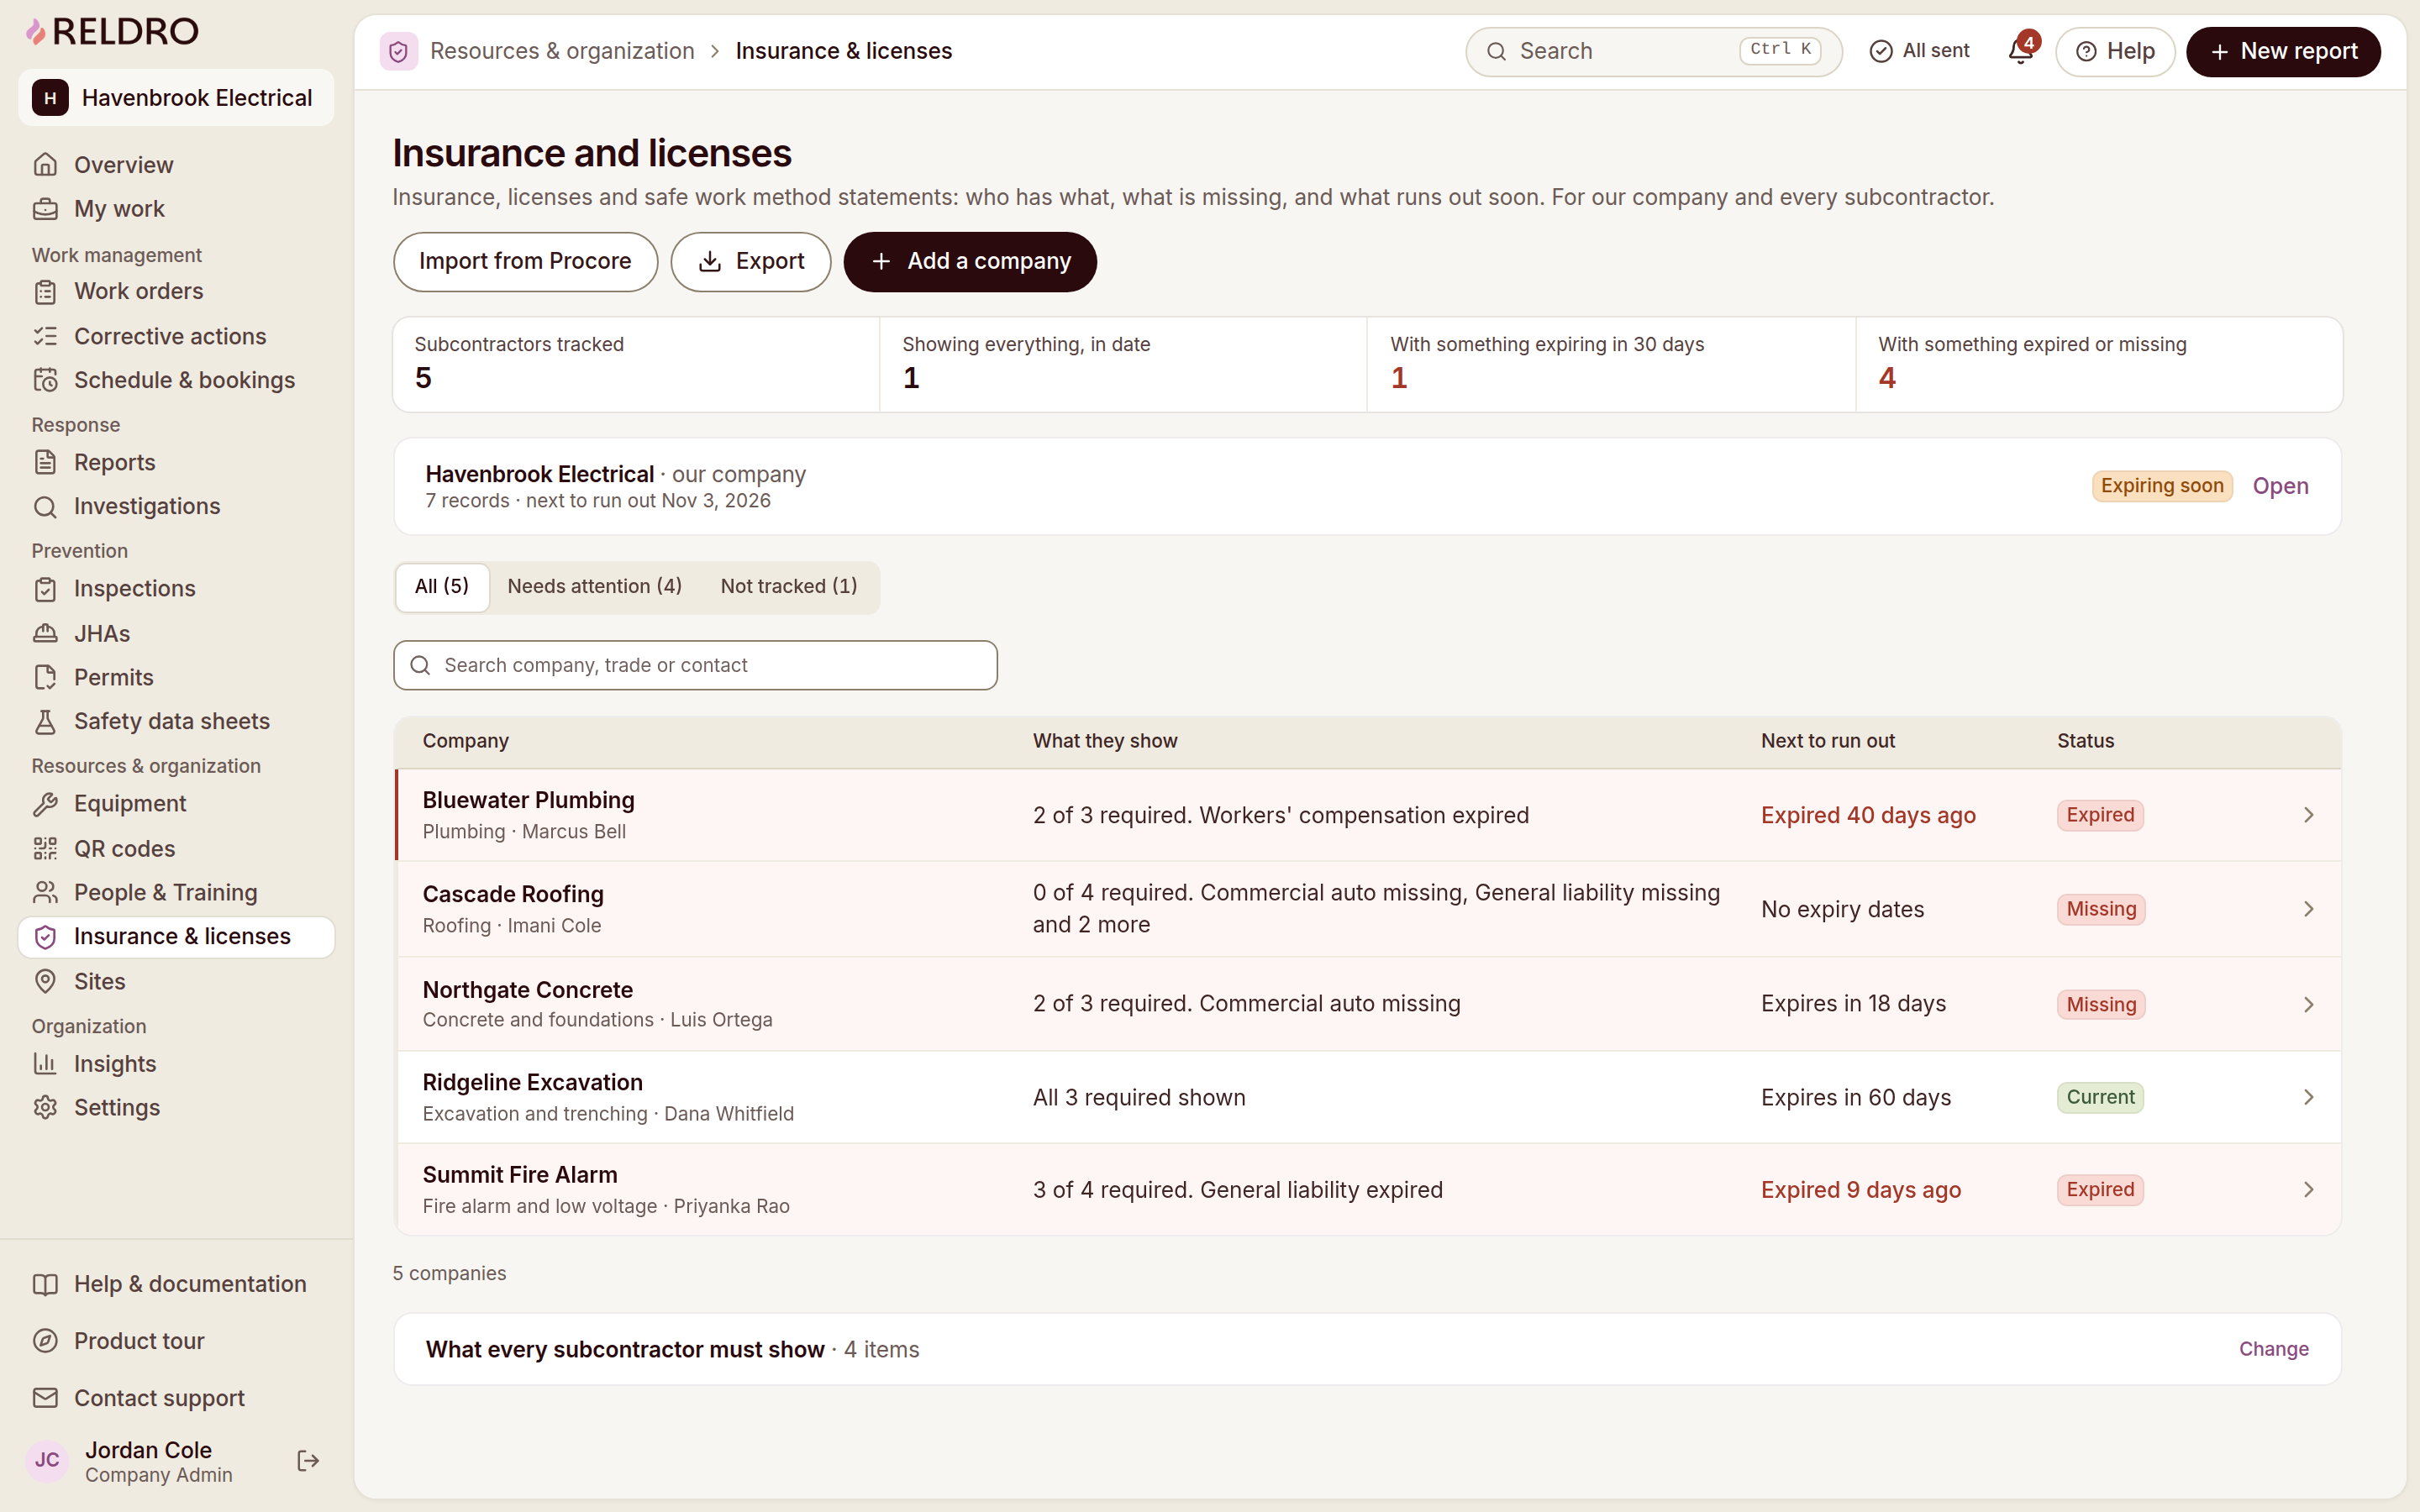Focus the Search company, trade or contact field
This screenshot has height=1512, width=2420.
point(695,665)
